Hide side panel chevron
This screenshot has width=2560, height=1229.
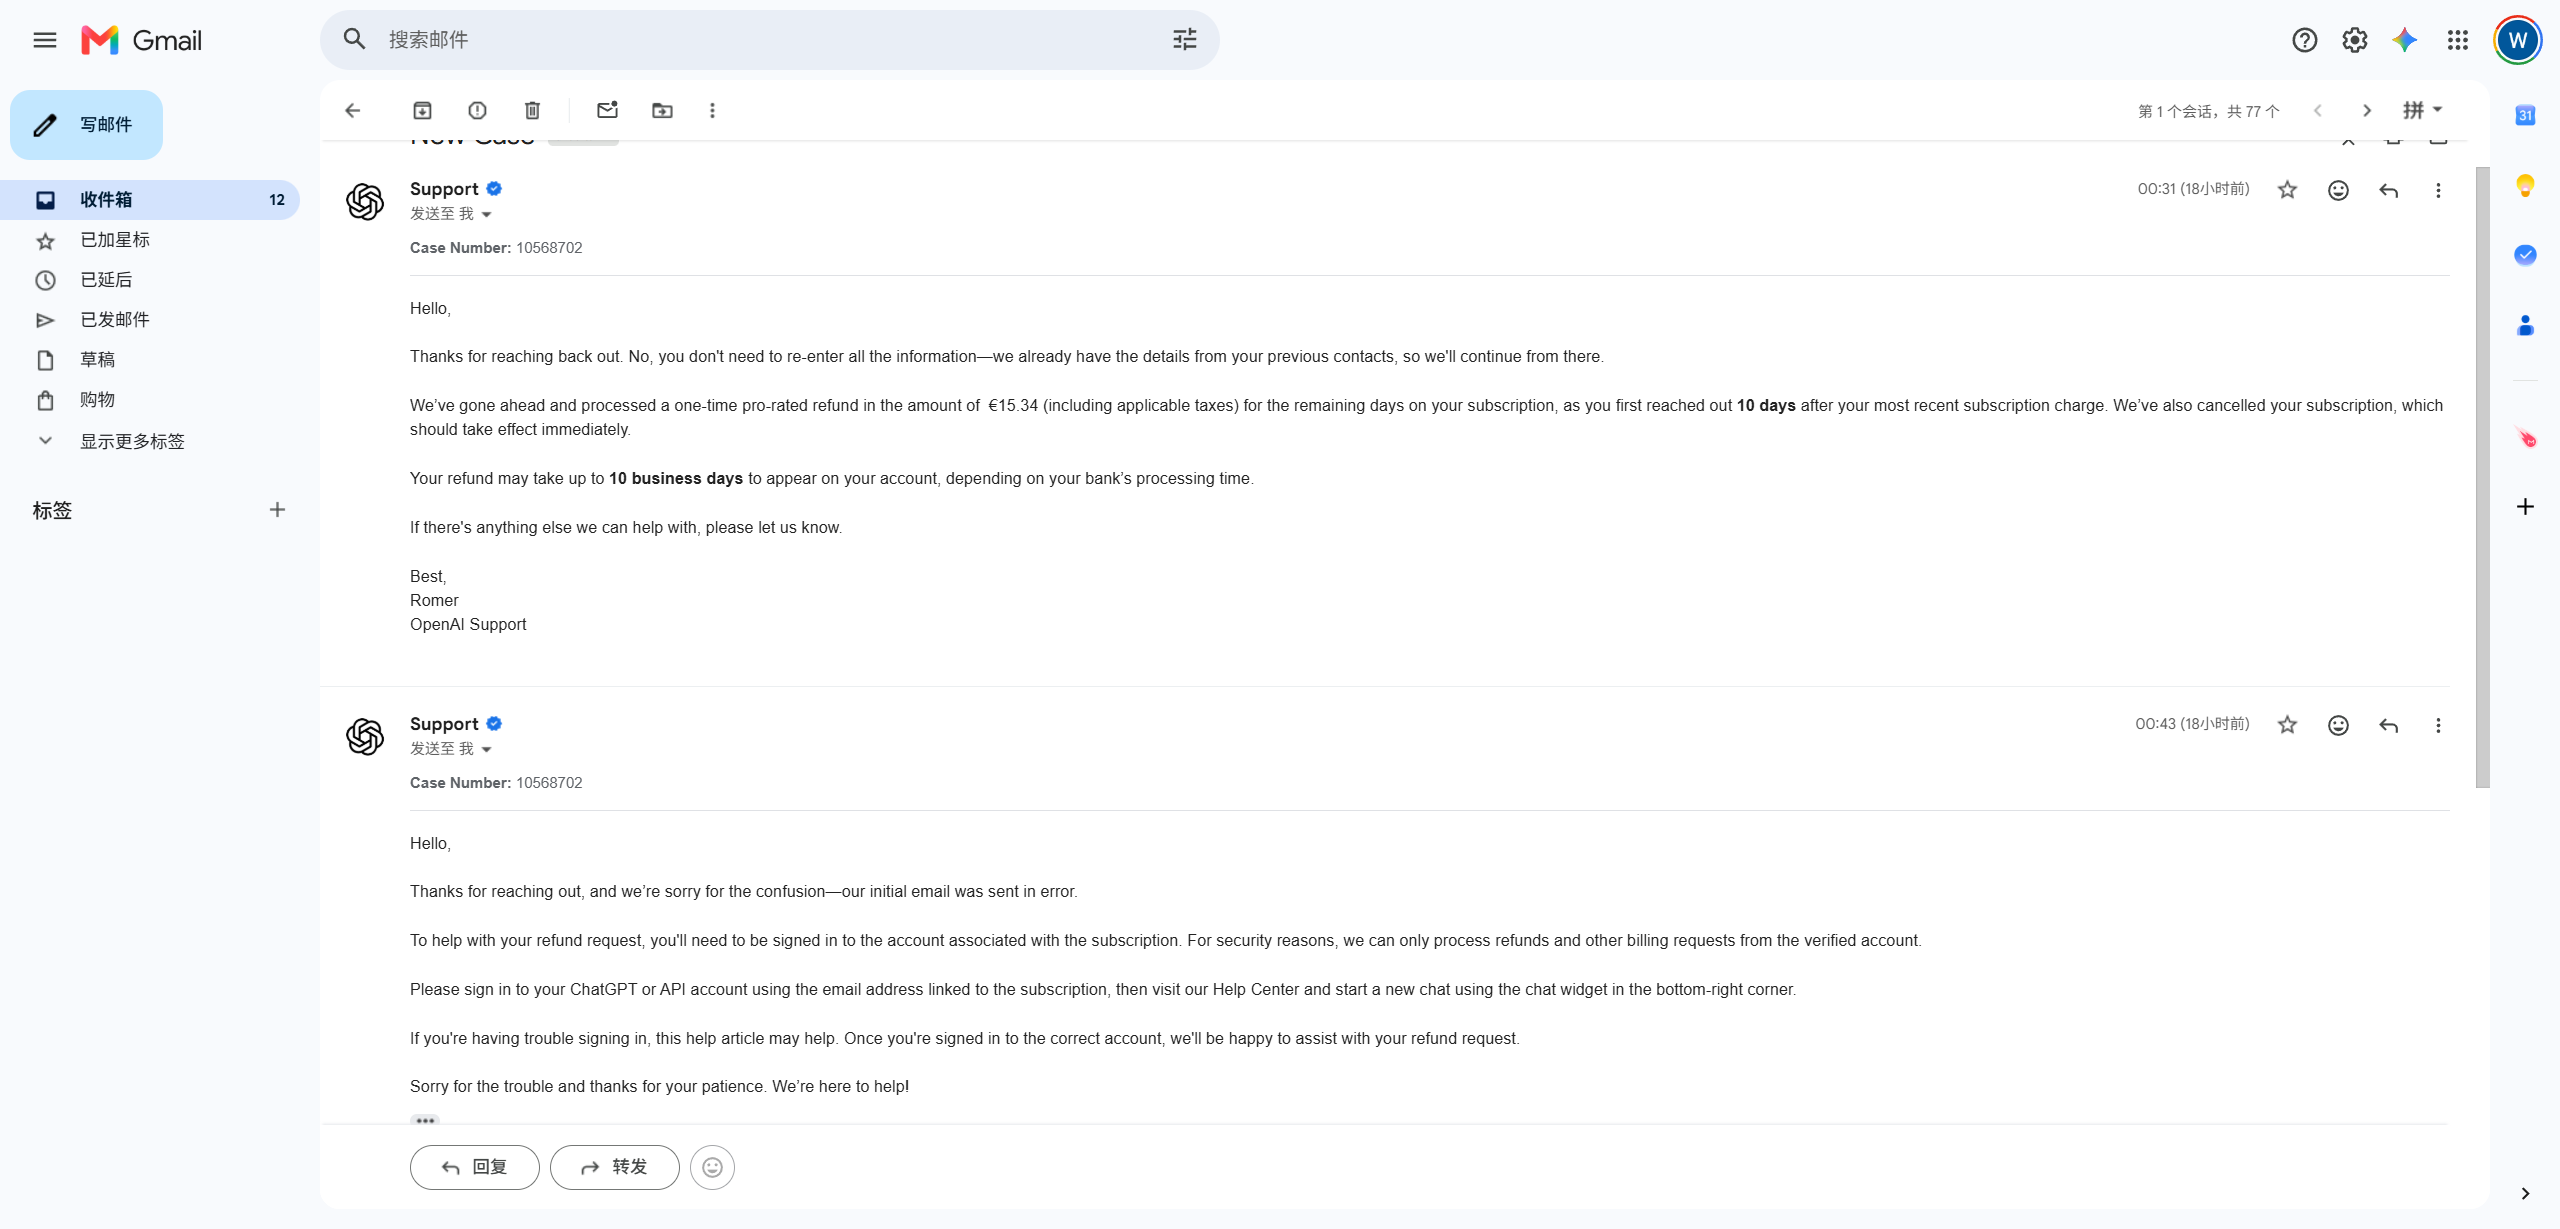click(x=2525, y=1193)
